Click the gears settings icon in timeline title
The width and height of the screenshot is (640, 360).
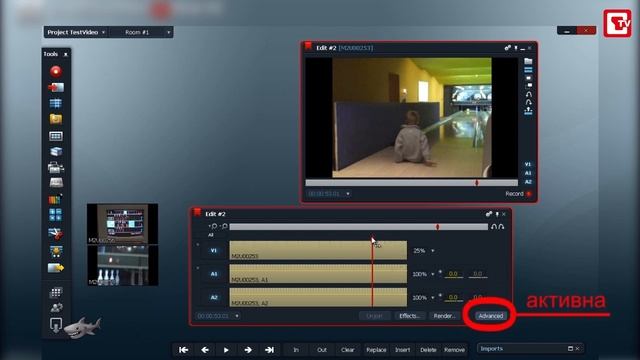[489, 214]
